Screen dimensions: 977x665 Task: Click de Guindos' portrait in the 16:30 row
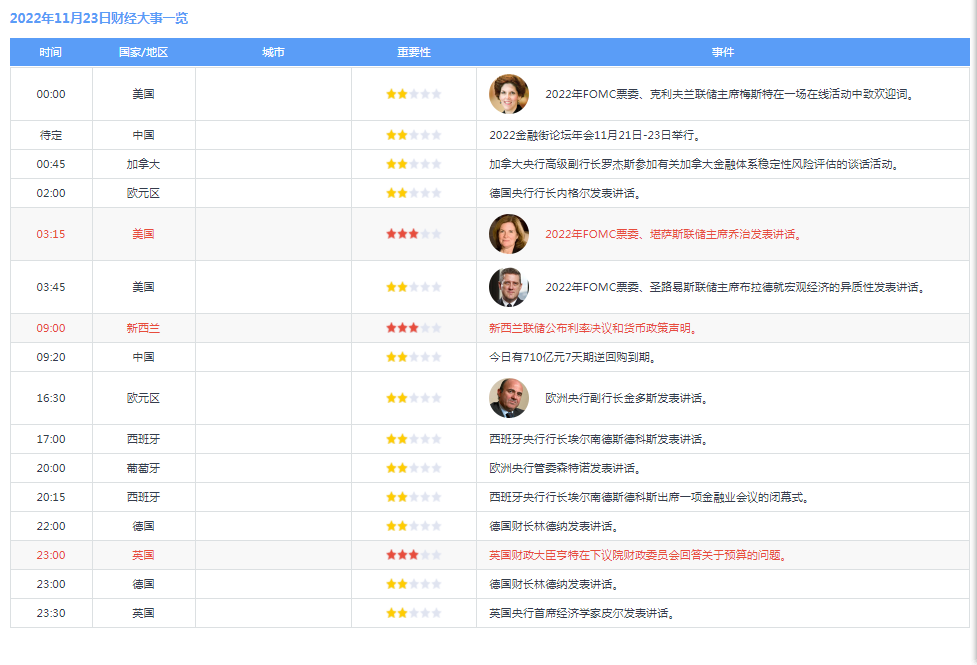508,398
